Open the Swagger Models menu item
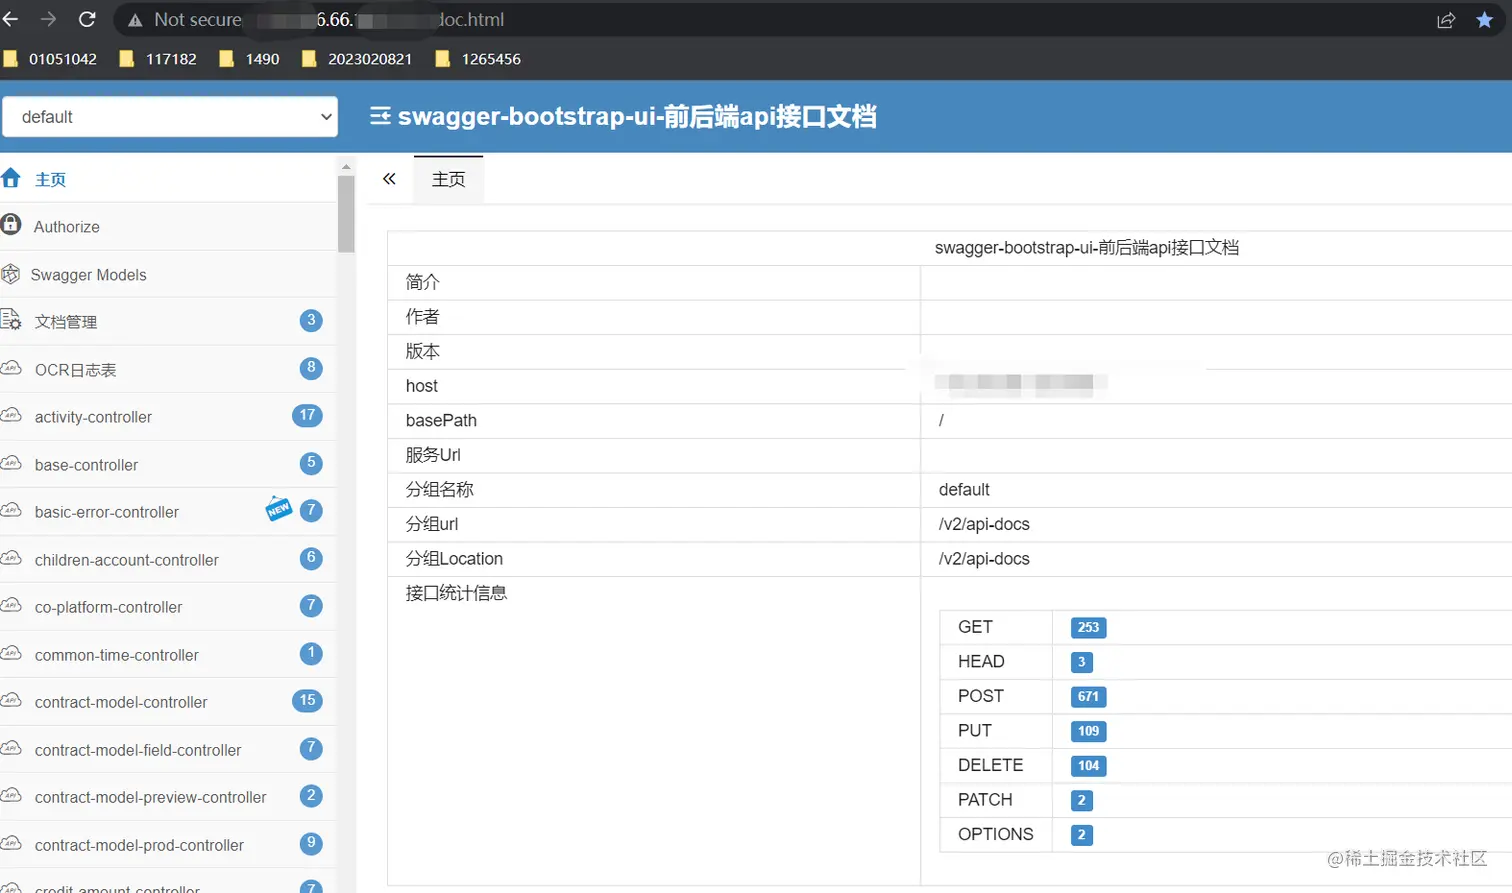This screenshot has height=893, width=1512. tap(168, 274)
